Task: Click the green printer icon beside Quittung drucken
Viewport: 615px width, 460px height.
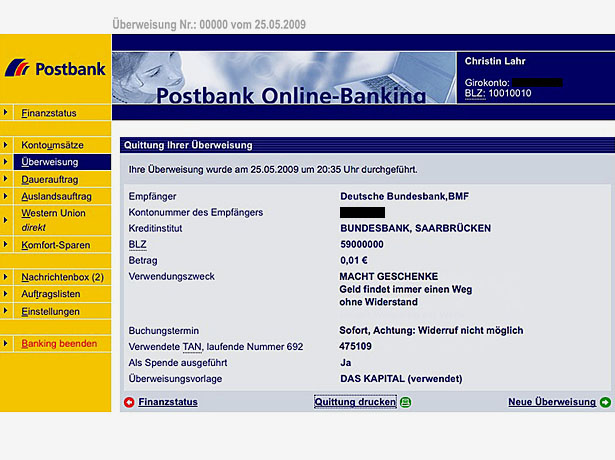Action: coord(405,402)
